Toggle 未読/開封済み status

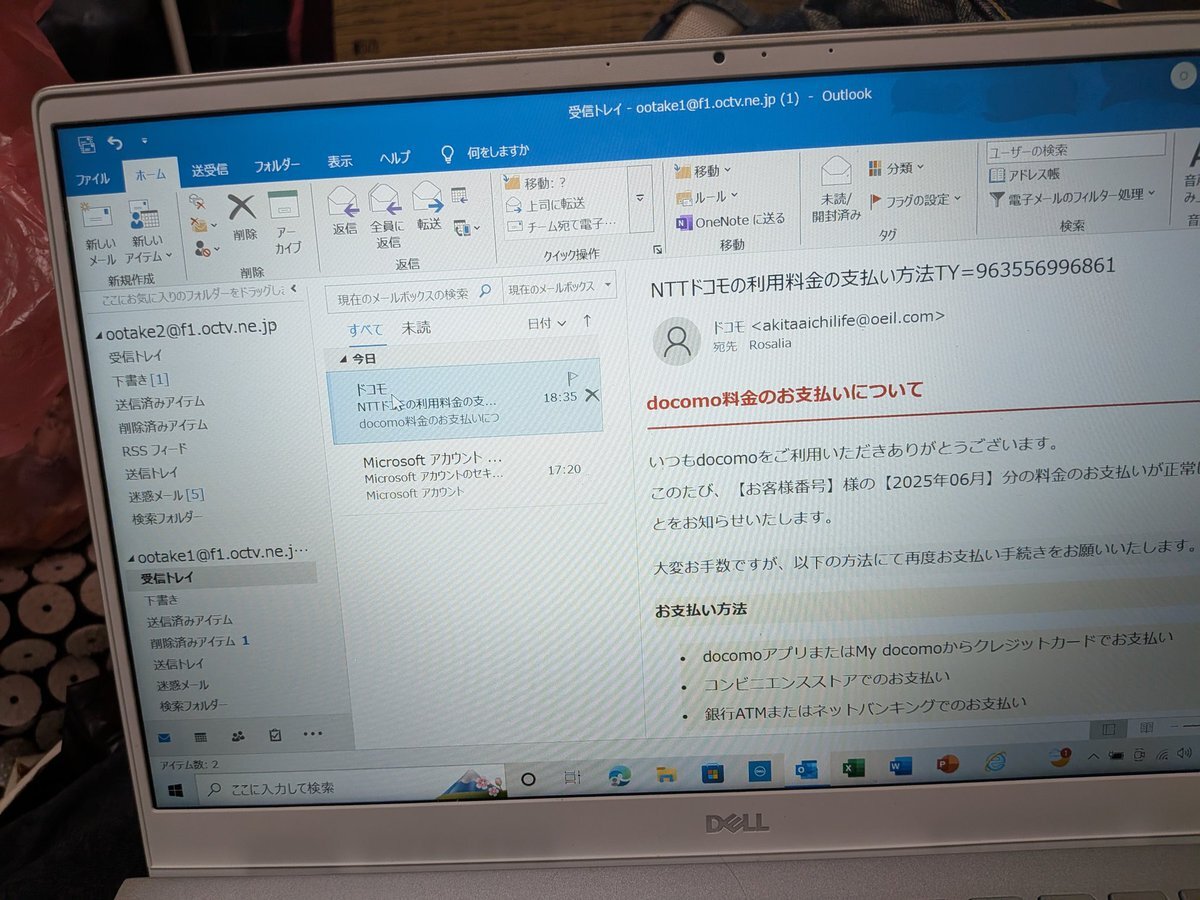click(836, 189)
